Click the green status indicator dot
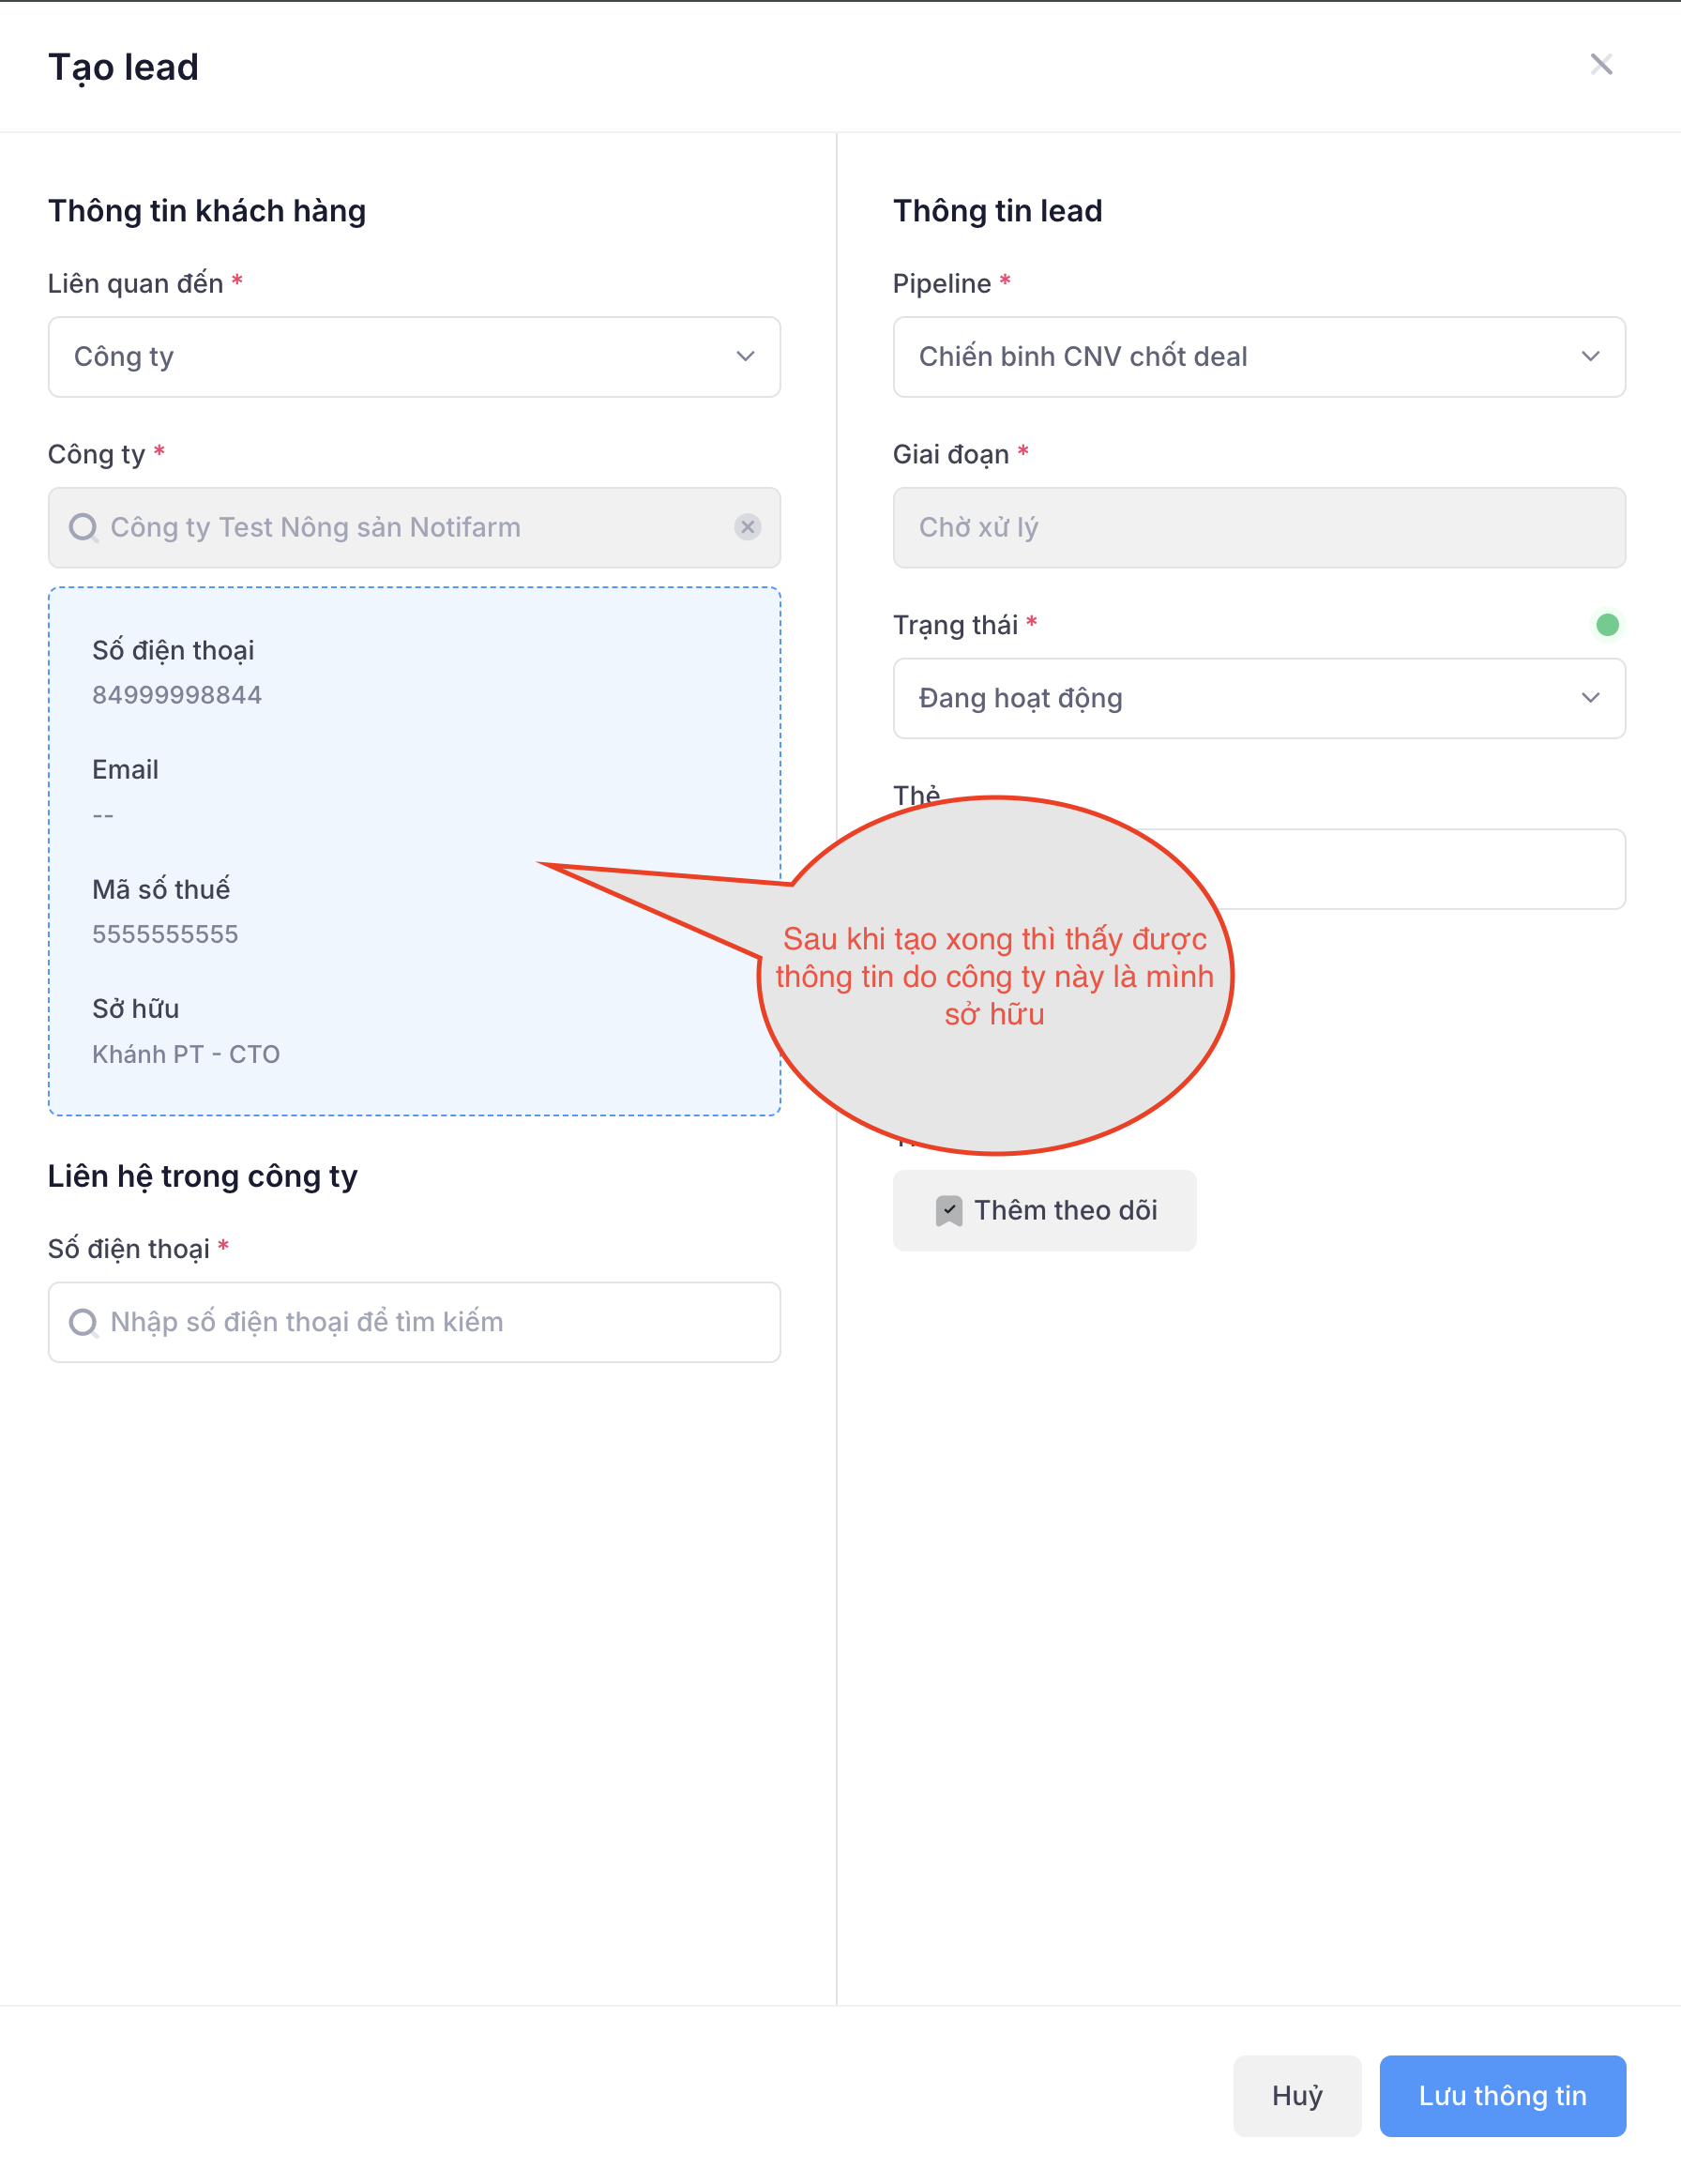Screen dimensions: 1681x2184 tap(1607, 625)
